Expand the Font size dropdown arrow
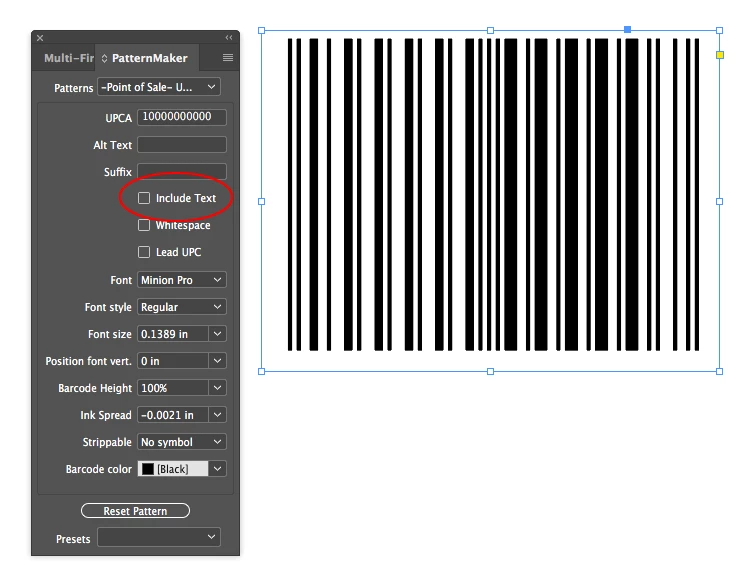The width and height of the screenshot is (745, 579). tap(218, 334)
